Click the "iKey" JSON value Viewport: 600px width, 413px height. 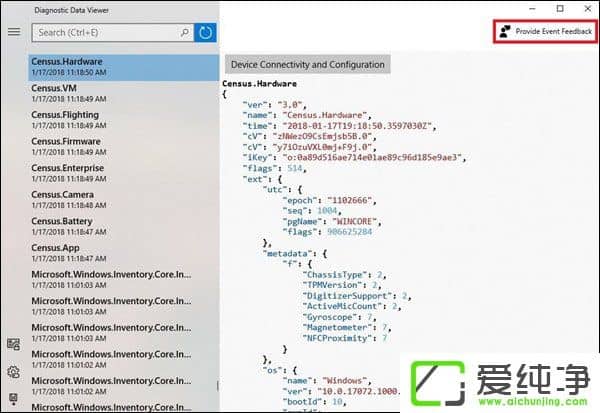(374, 157)
